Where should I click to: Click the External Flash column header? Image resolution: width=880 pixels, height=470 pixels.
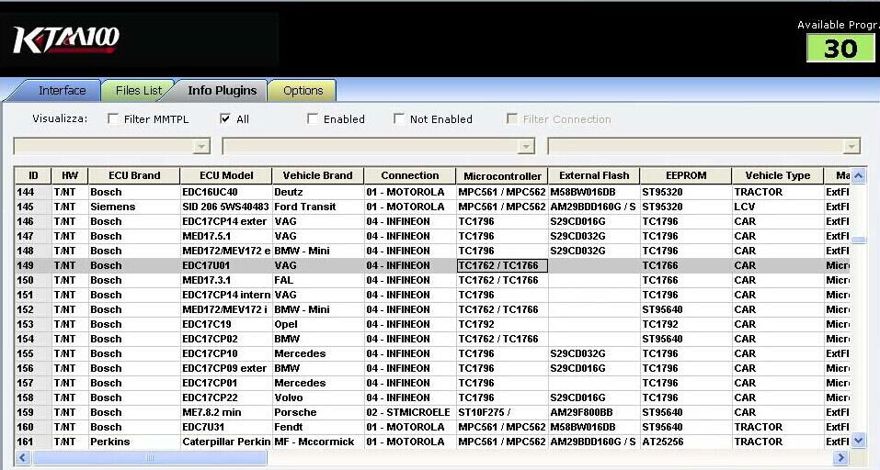(x=594, y=176)
